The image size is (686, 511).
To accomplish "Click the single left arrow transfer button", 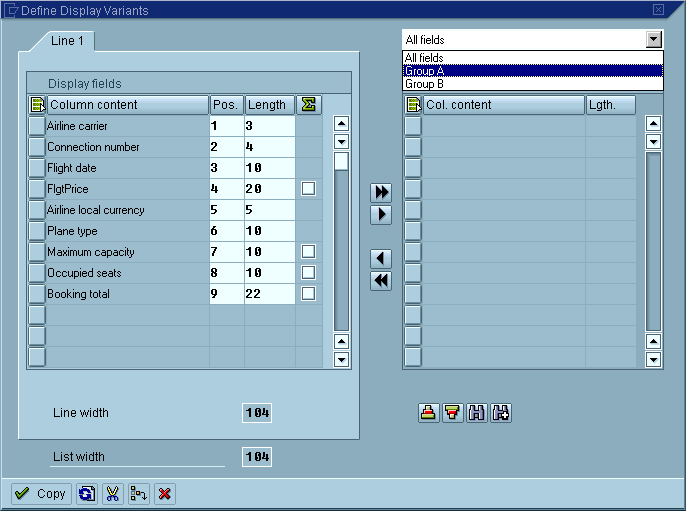I will pos(381,259).
